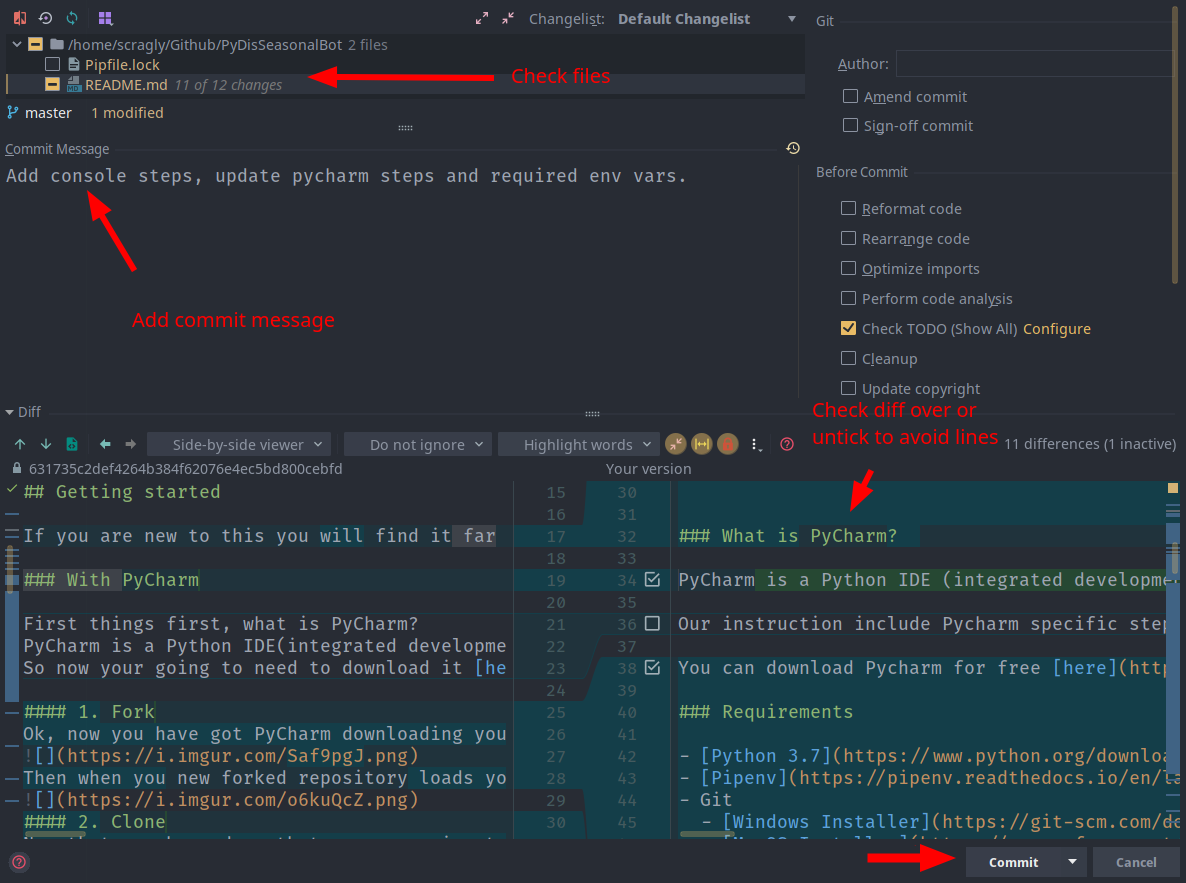
Task: Jump to the next difference arrow
Action: pyautogui.click(x=45, y=444)
